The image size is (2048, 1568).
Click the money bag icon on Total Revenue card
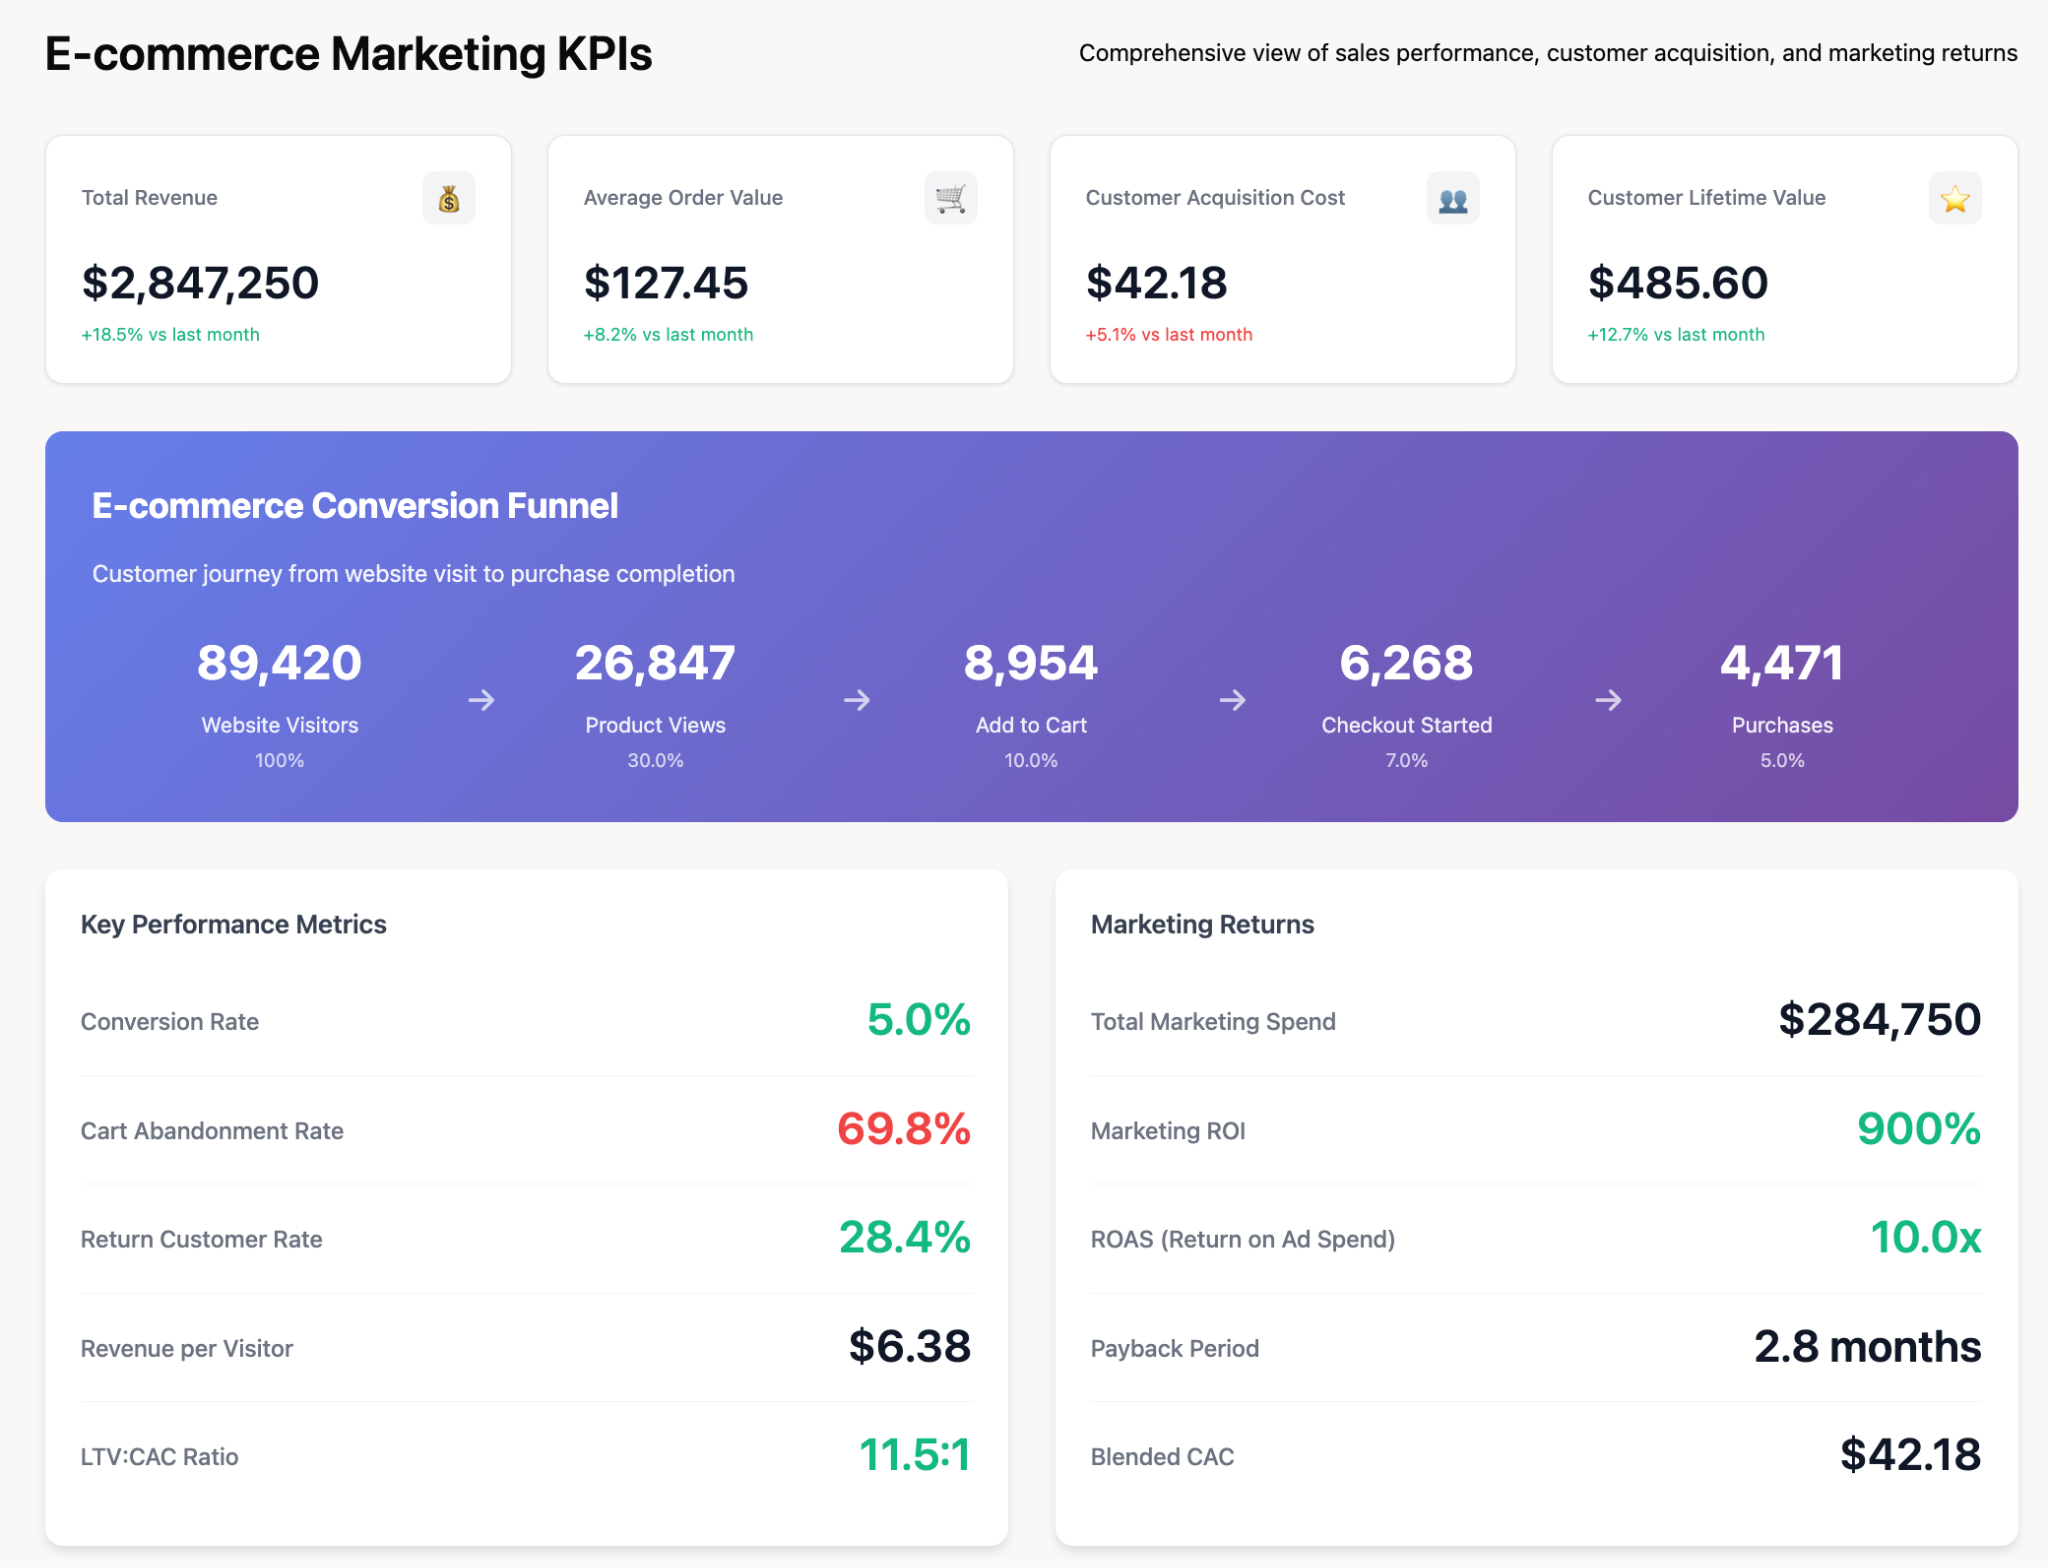click(x=450, y=198)
